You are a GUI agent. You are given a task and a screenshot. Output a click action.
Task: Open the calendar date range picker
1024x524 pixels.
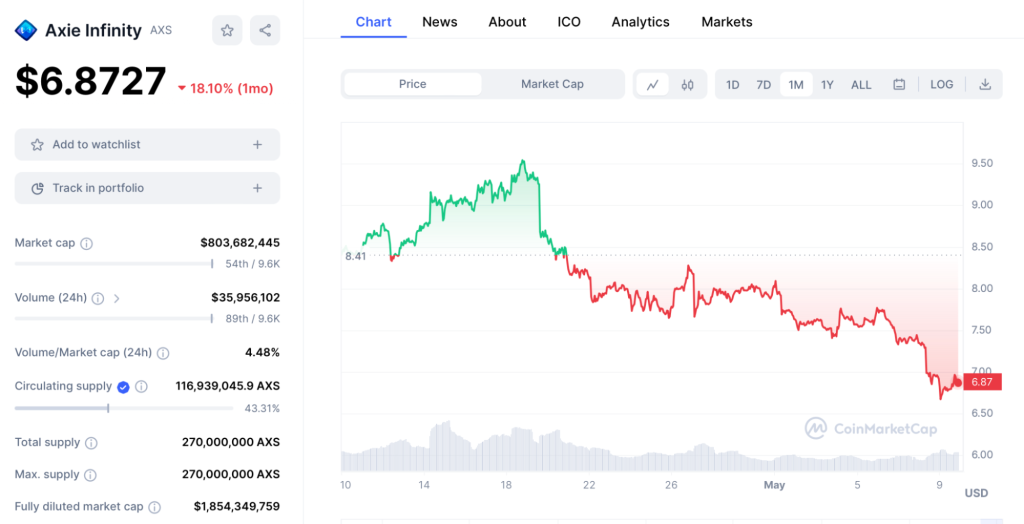[899, 84]
